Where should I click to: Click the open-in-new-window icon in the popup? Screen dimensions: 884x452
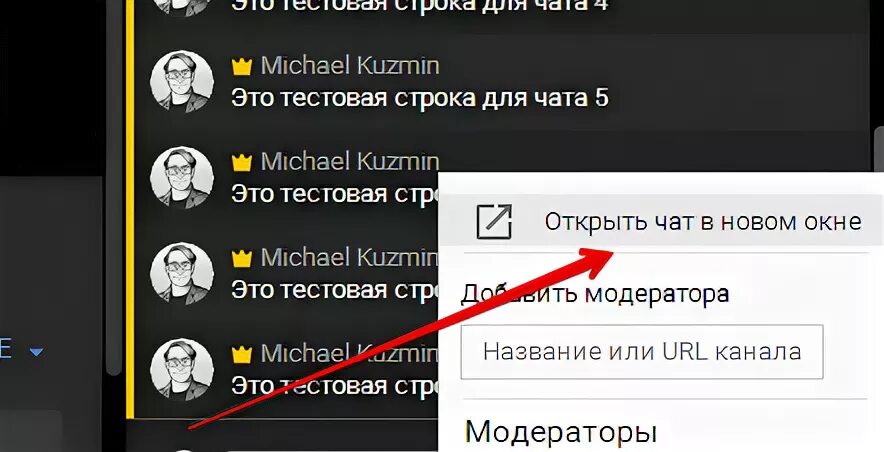pyautogui.click(x=494, y=222)
